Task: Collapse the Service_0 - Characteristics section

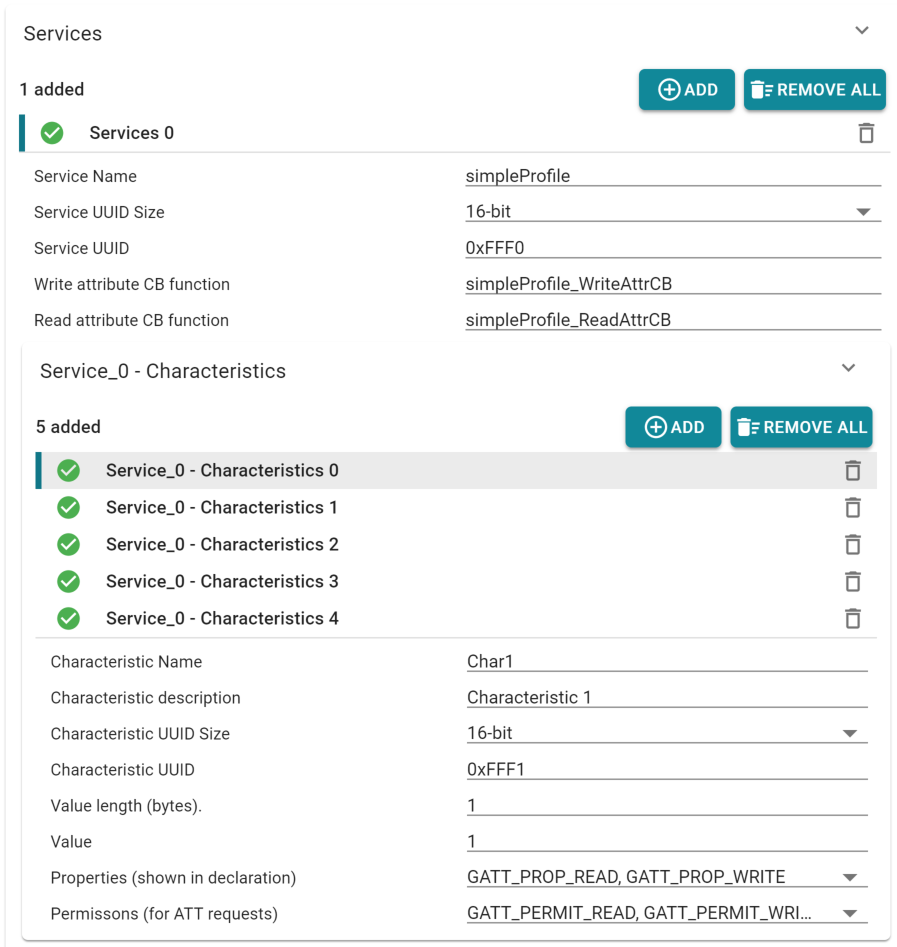Action: point(848,367)
